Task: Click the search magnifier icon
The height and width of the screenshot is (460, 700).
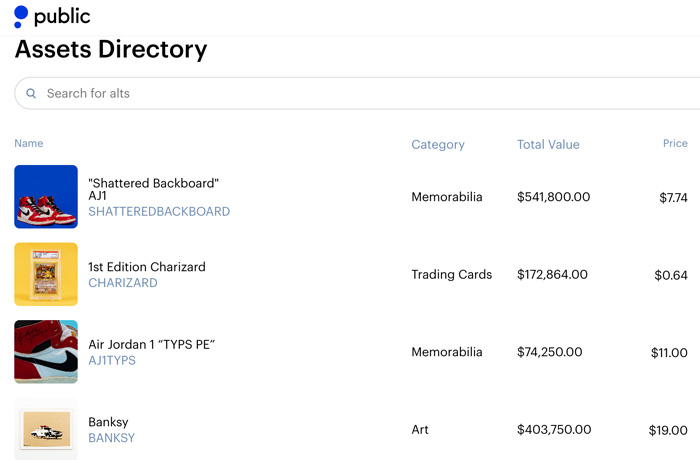Action: coord(31,93)
